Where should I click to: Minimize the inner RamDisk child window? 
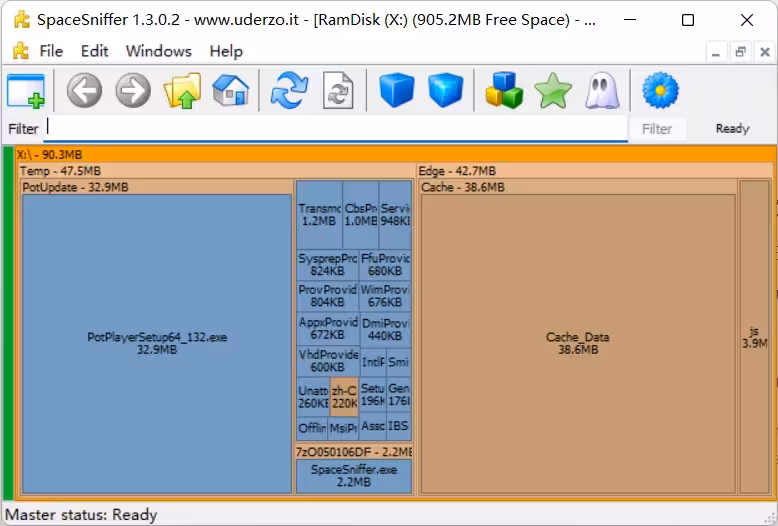715,52
